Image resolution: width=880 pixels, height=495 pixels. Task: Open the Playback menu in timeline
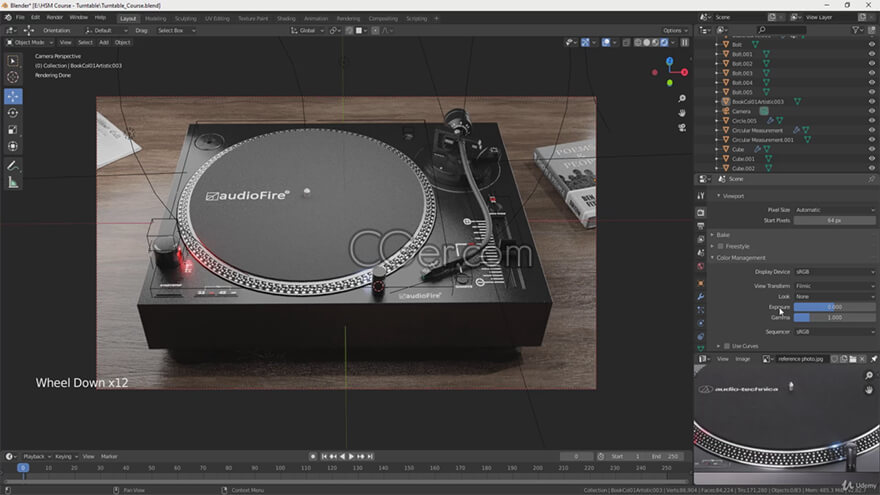tap(35, 457)
